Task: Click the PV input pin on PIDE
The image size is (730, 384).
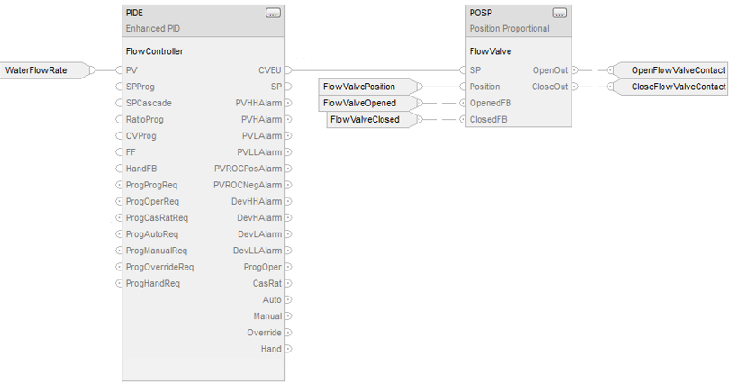Action: tap(119, 70)
